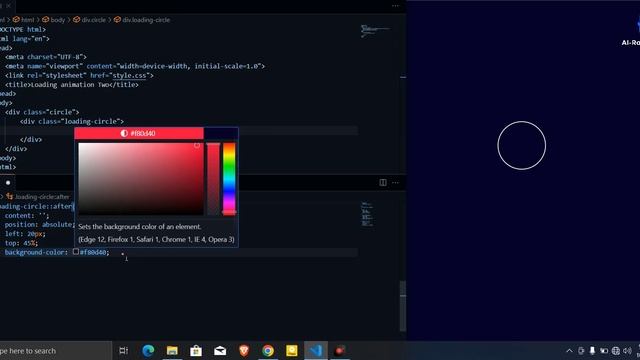Screen dimensions: 640x360
Task: Click the body breadcrumb item
Action: pyautogui.click(x=54, y=20)
